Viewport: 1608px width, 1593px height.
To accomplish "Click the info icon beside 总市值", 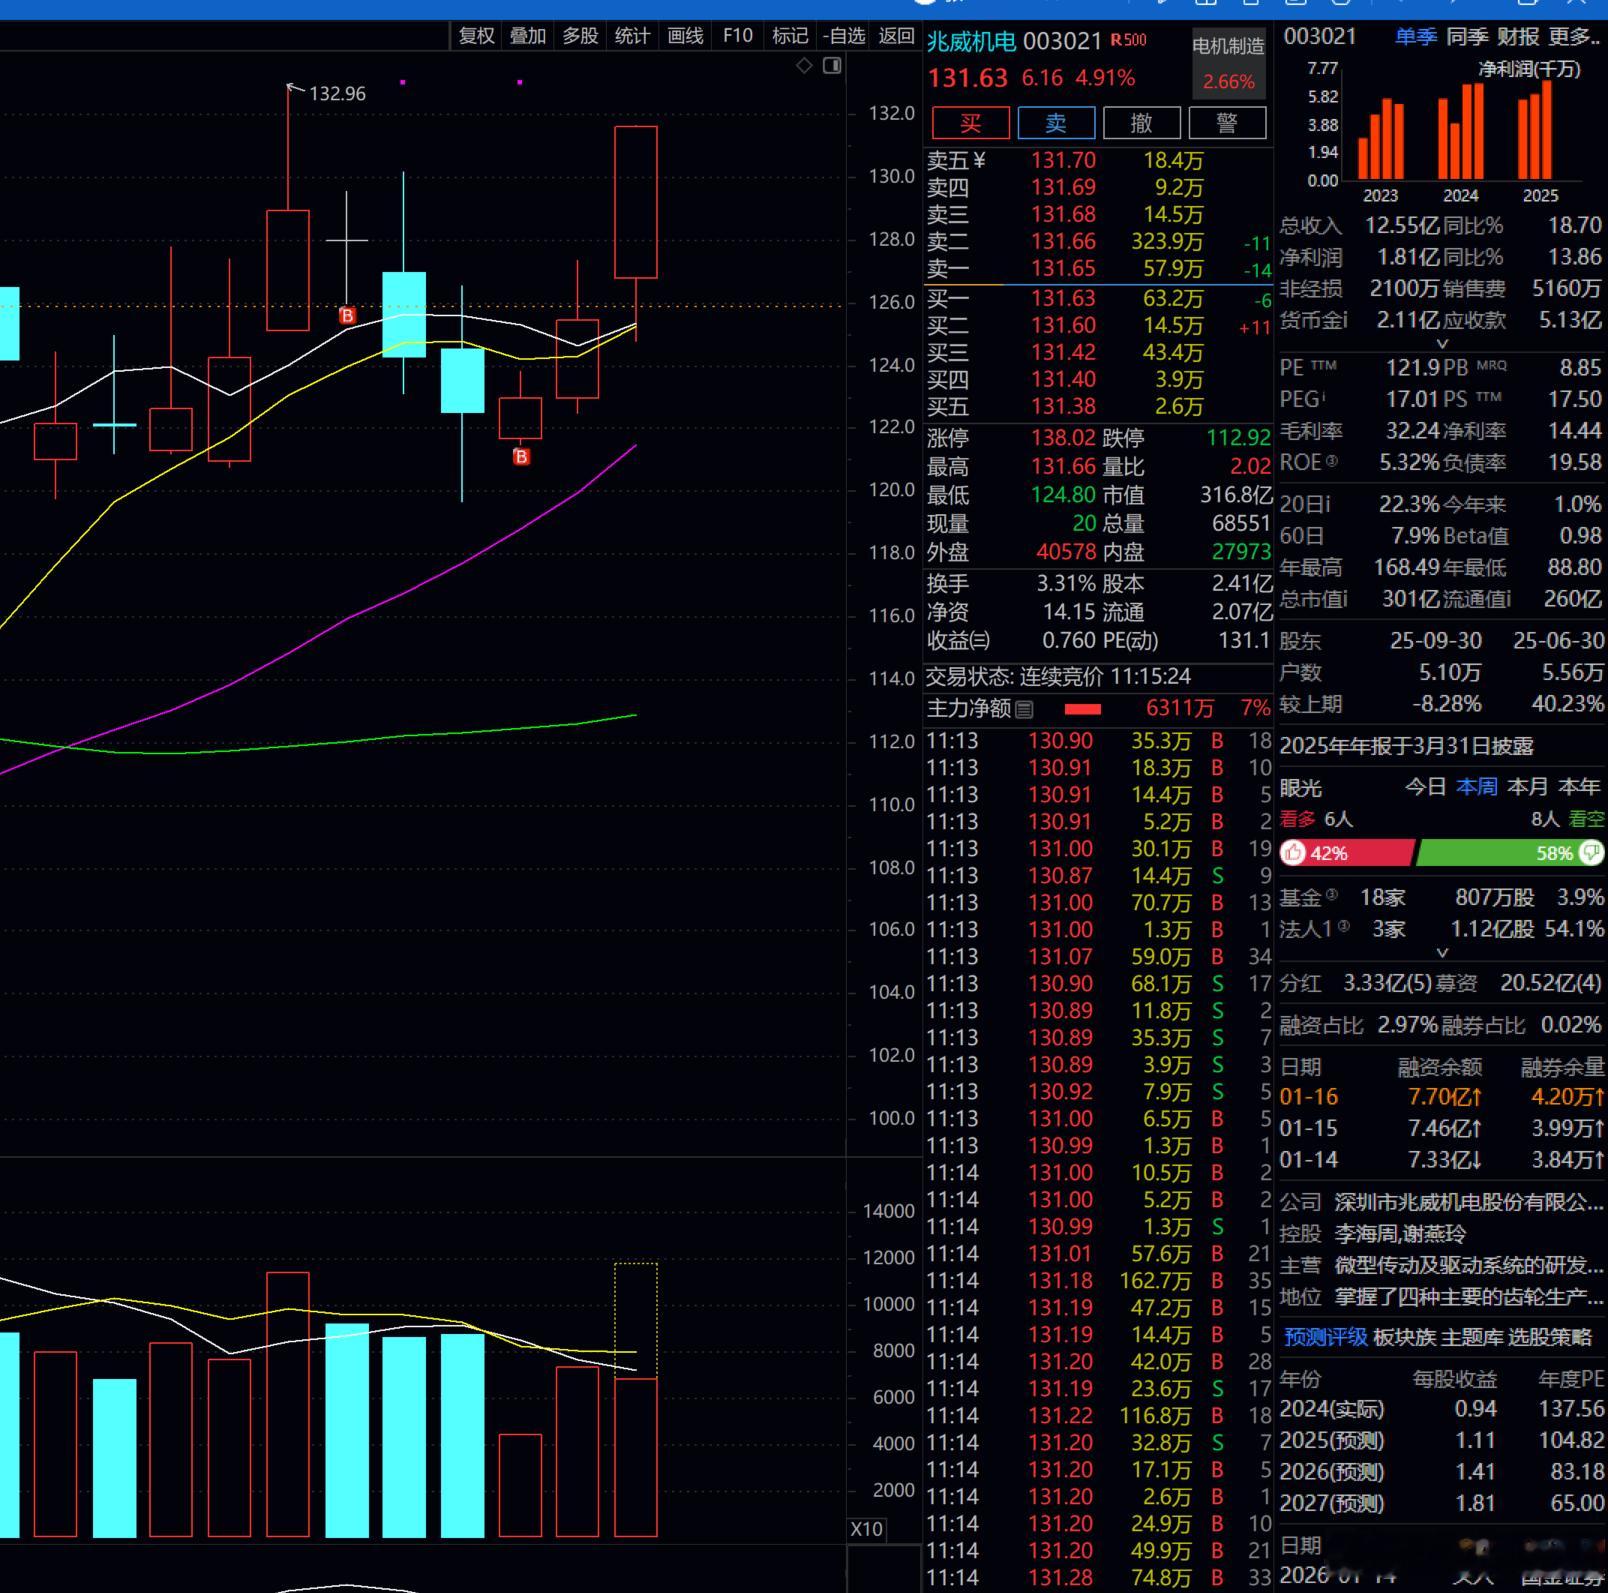I will point(1344,599).
